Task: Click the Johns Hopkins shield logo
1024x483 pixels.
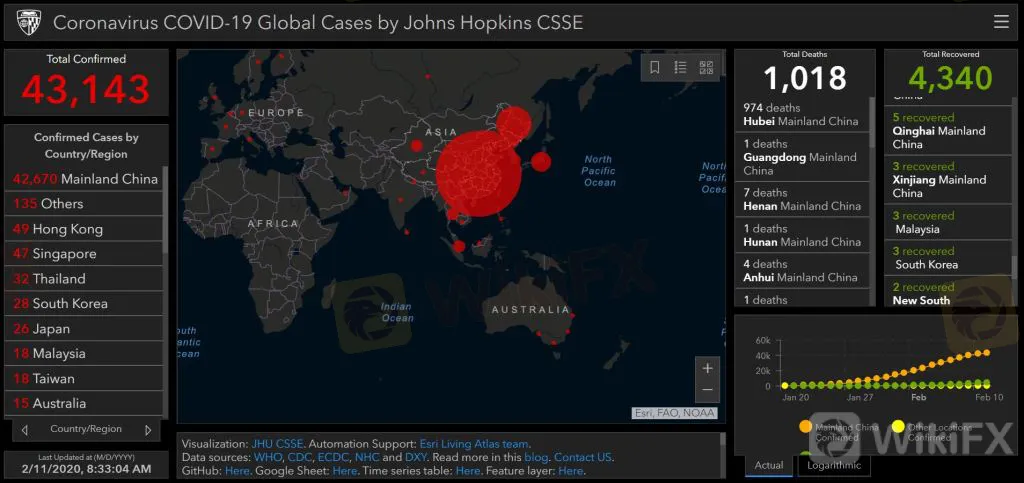Action: 27,22
